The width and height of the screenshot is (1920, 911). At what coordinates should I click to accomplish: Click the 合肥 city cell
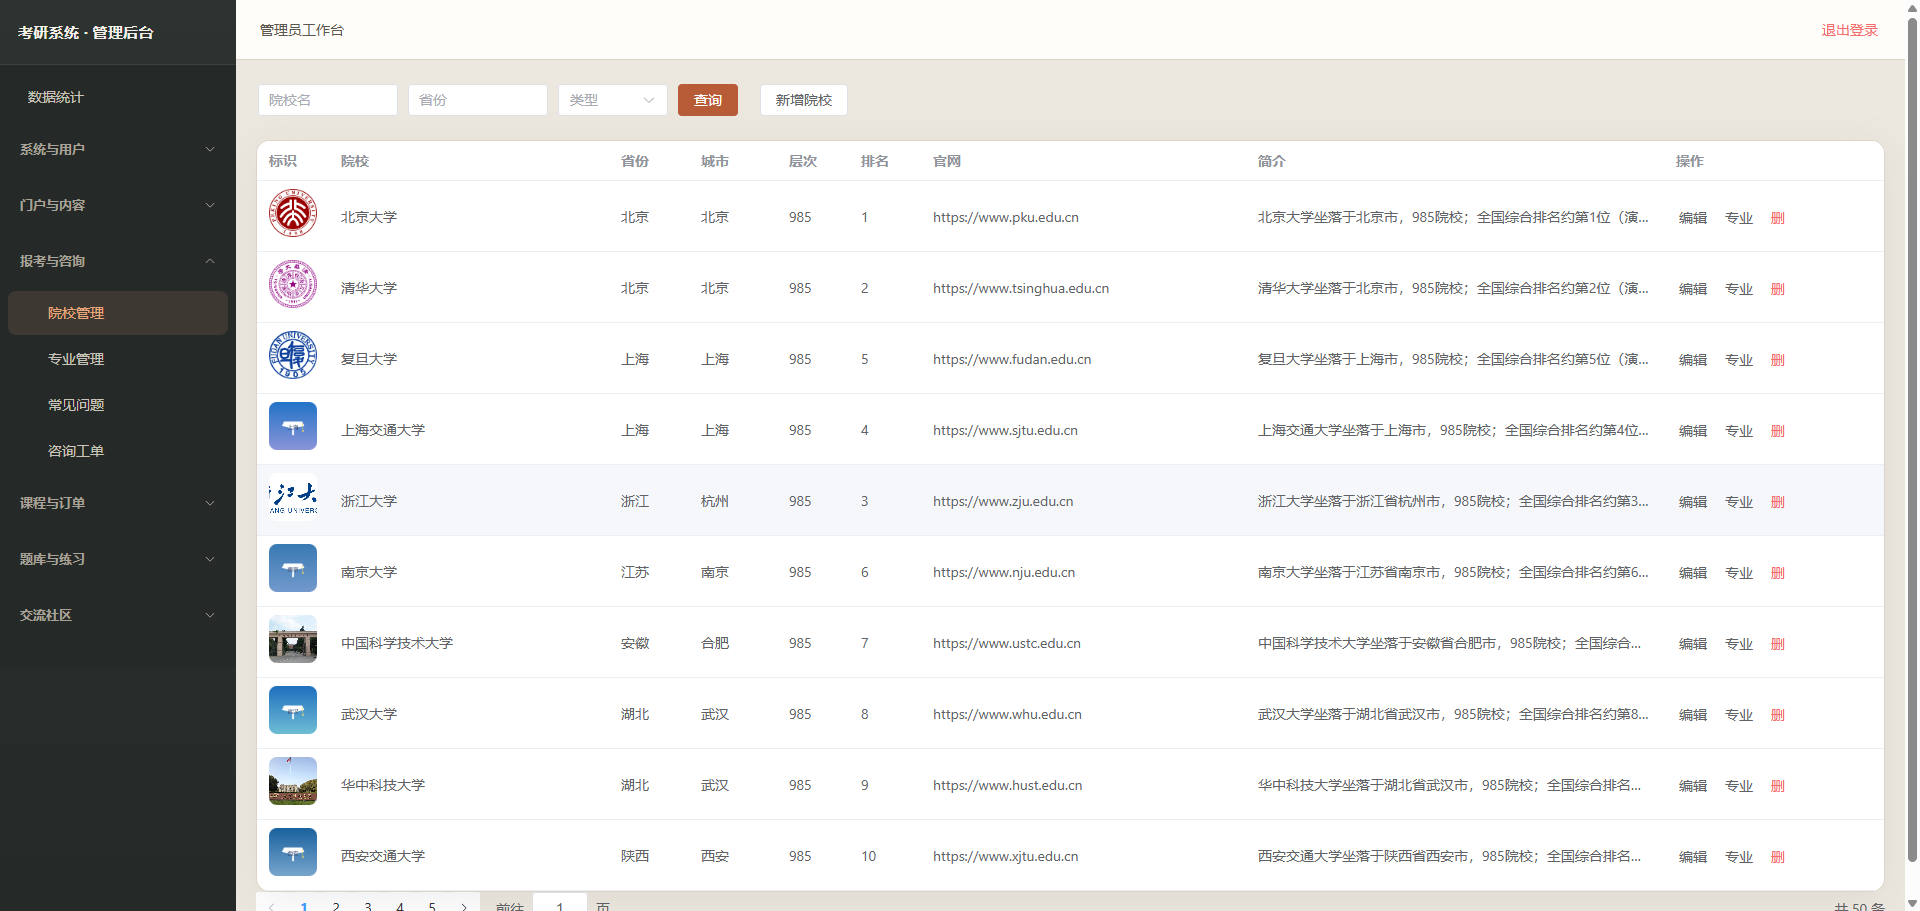click(715, 643)
